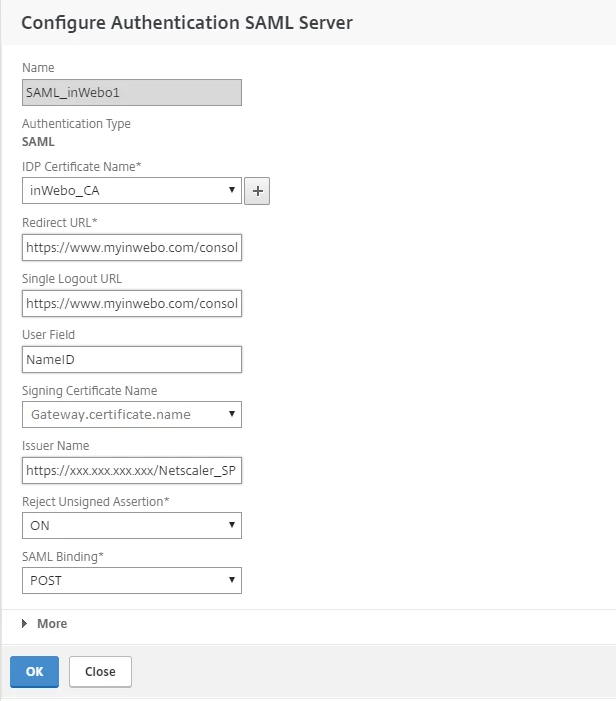
Task: Add a new IDP certificate with plus button
Action: pos(257,191)
